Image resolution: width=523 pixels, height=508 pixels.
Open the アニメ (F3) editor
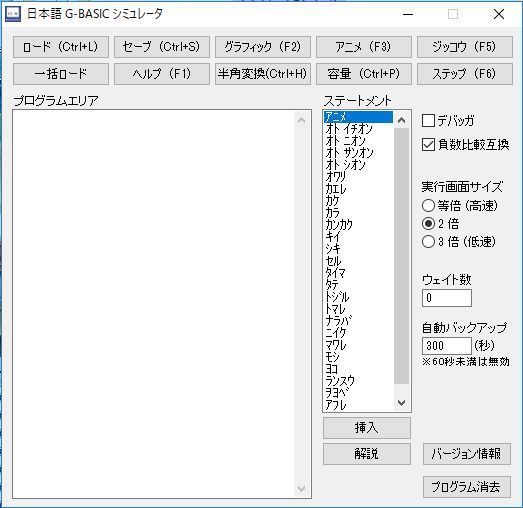pos(364,47)
